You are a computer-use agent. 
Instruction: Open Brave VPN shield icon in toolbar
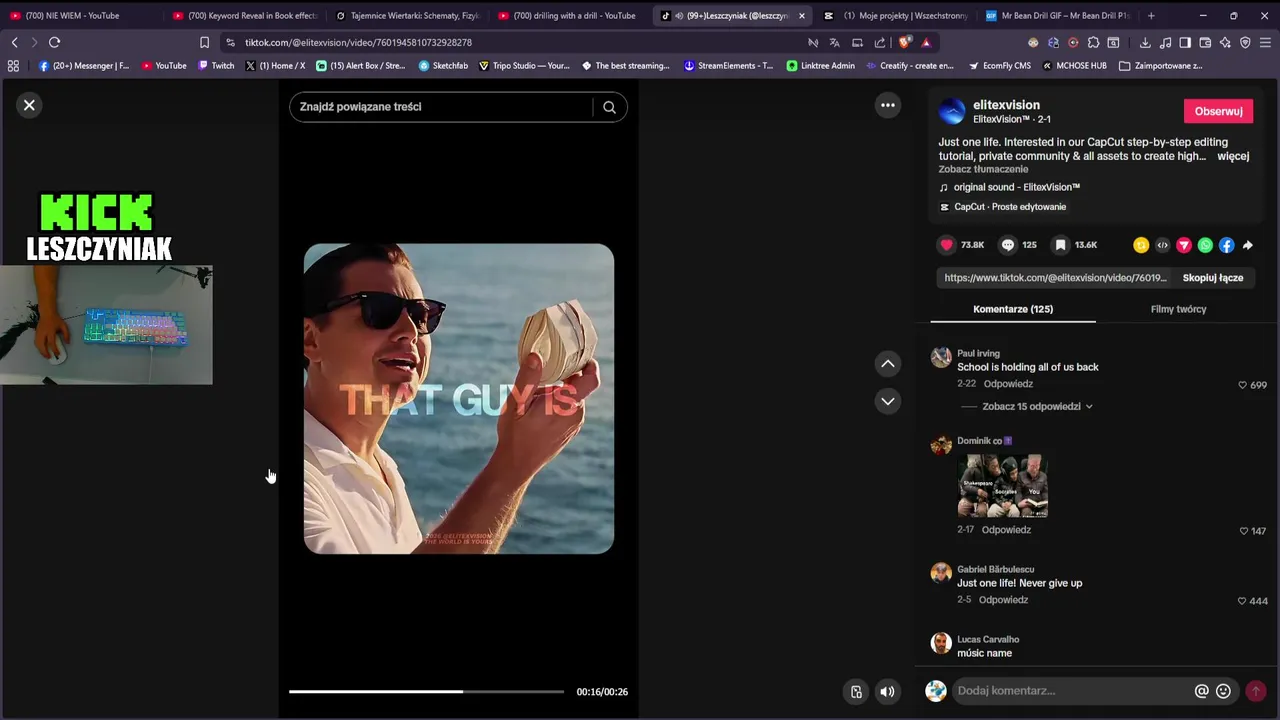(1245, 42)
